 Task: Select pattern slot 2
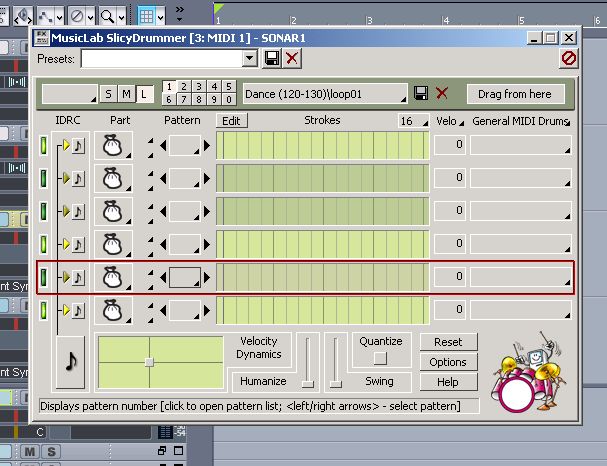coord(184,87)
